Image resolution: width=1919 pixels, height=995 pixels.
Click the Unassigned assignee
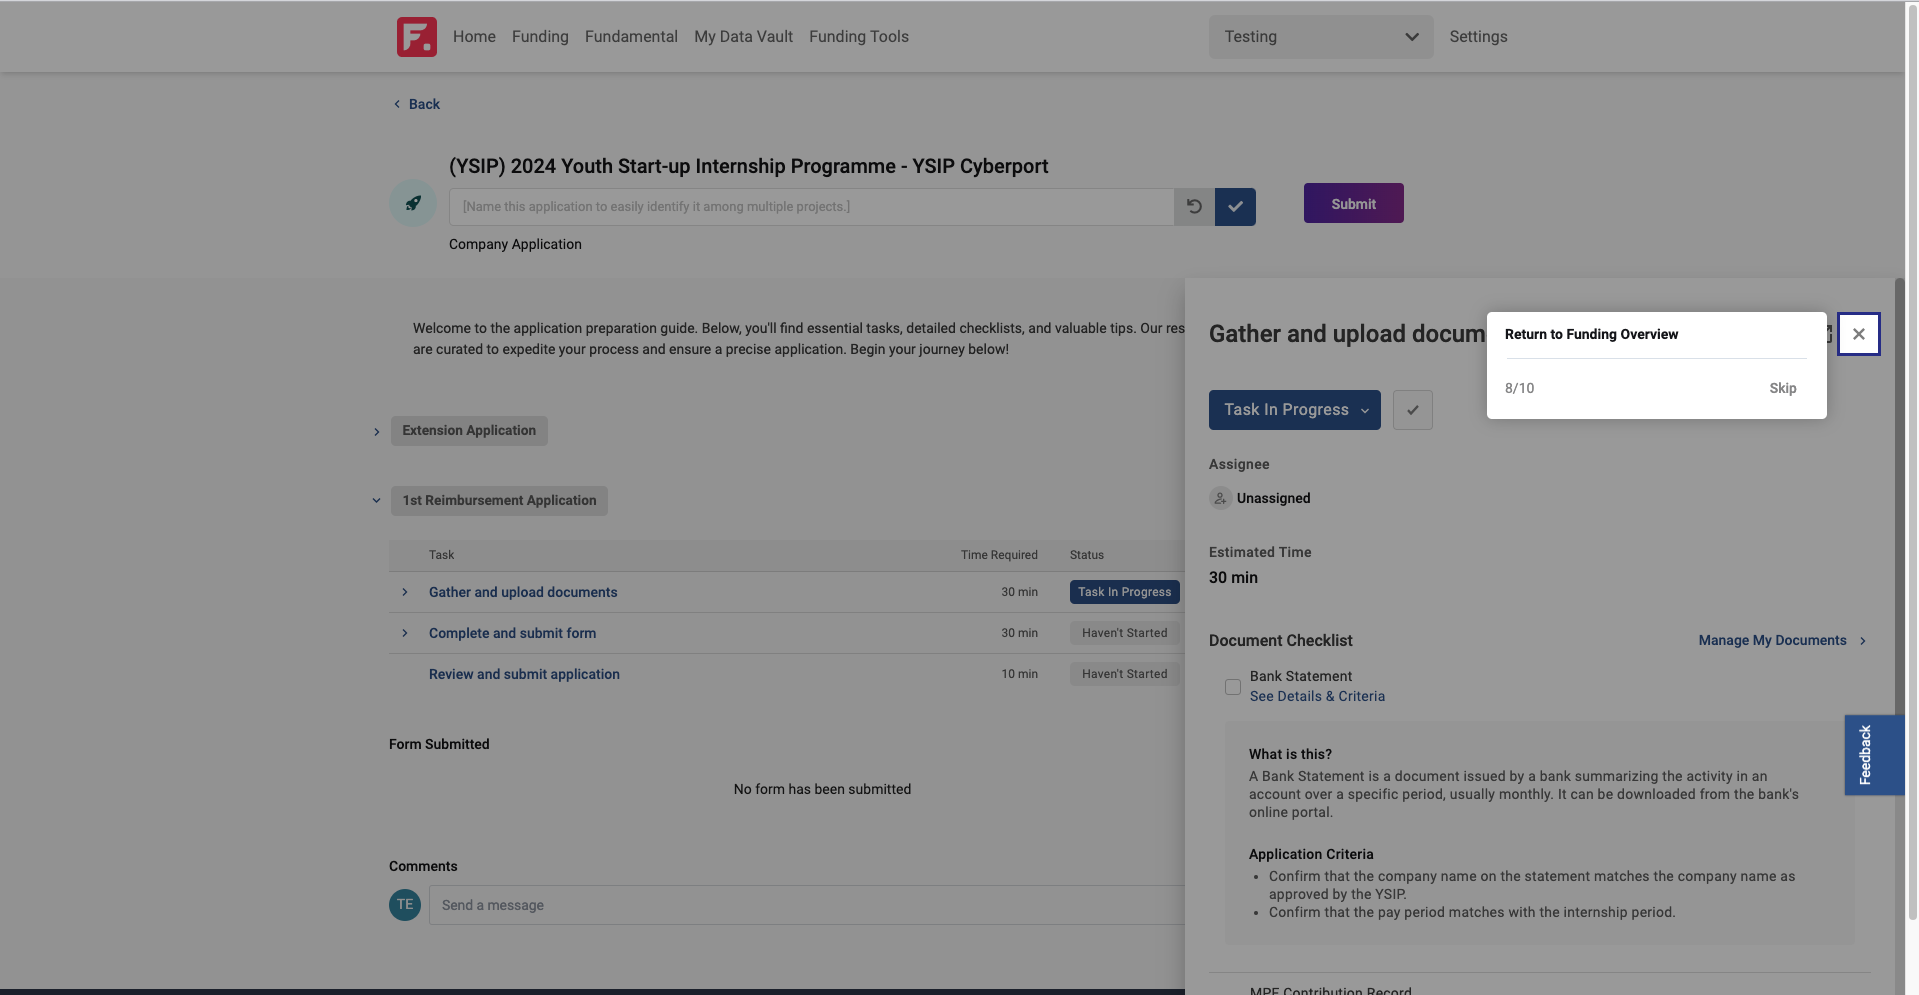click(1273, 498)
